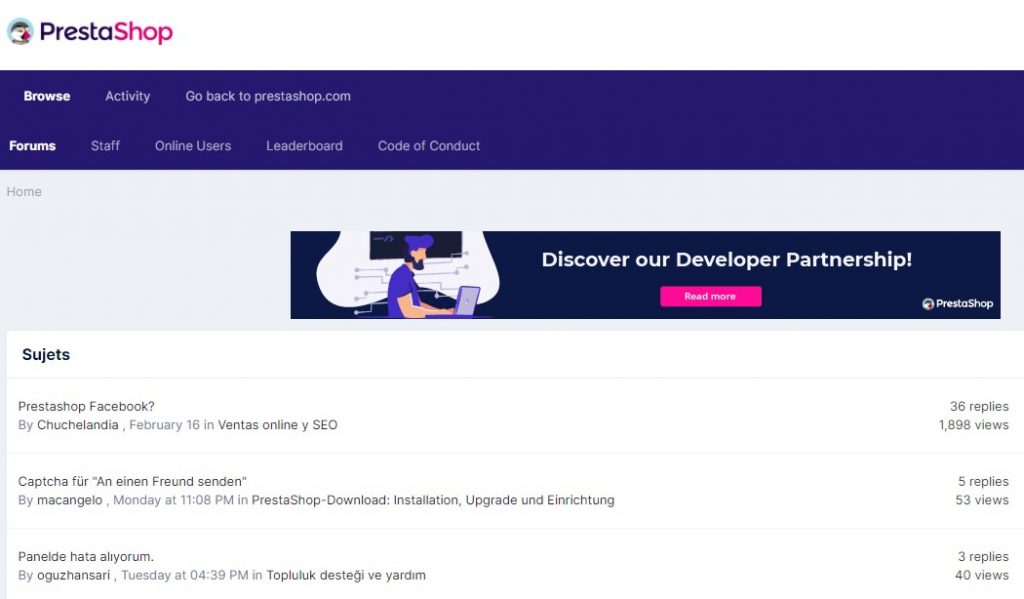Image resolution: width=1024 pixels, height=599 pixels.
Task: Open the Ventas online y SEO forum
Action: click(x=278, y=425)
